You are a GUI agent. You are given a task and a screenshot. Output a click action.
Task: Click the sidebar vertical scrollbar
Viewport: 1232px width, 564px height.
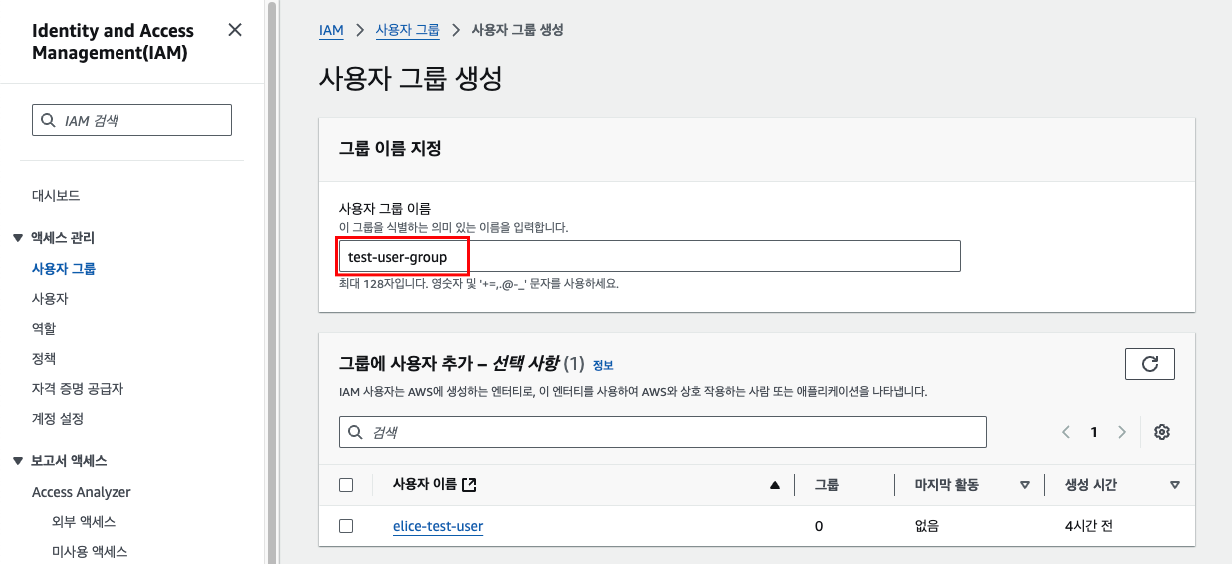[x=272, y=282]
